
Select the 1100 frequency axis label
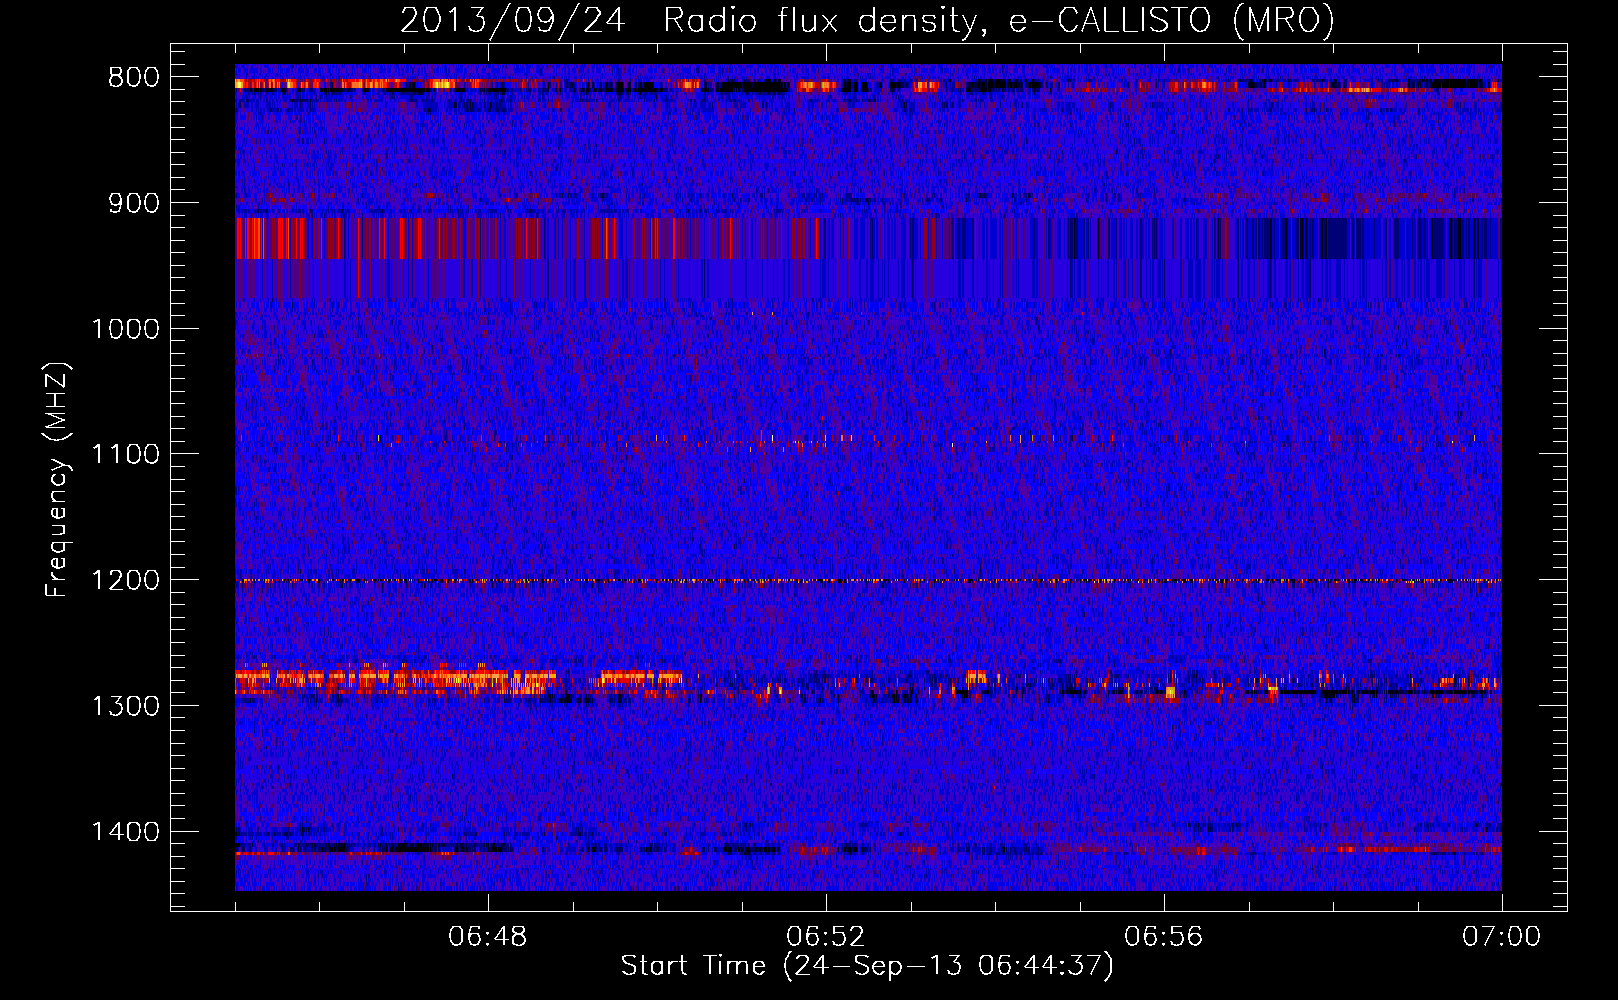pyautogui.click(x=125, y=455)
